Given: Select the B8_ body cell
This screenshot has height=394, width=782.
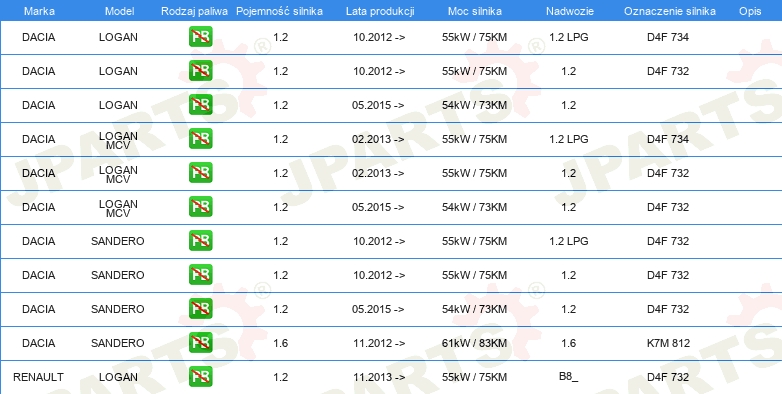Looking at the screenshot, I should click(569, 377).
